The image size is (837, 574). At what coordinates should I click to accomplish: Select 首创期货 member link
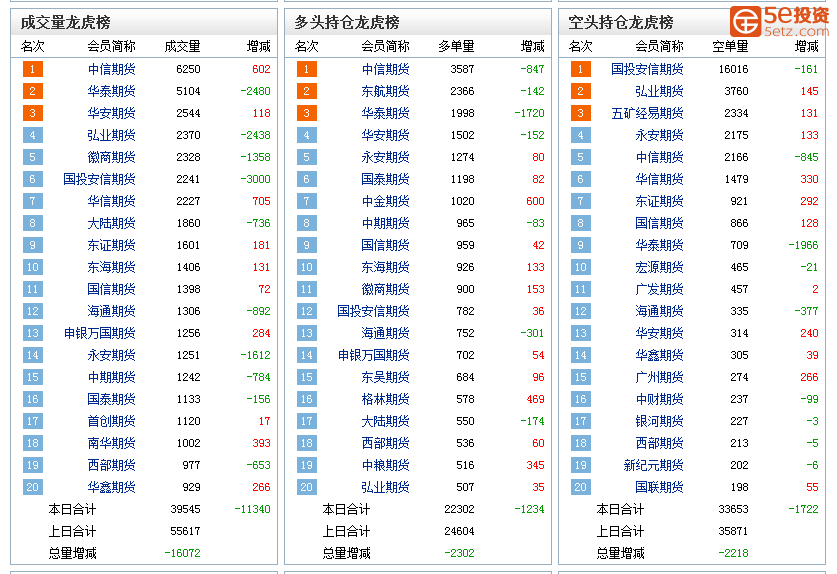tap(111, 421)
